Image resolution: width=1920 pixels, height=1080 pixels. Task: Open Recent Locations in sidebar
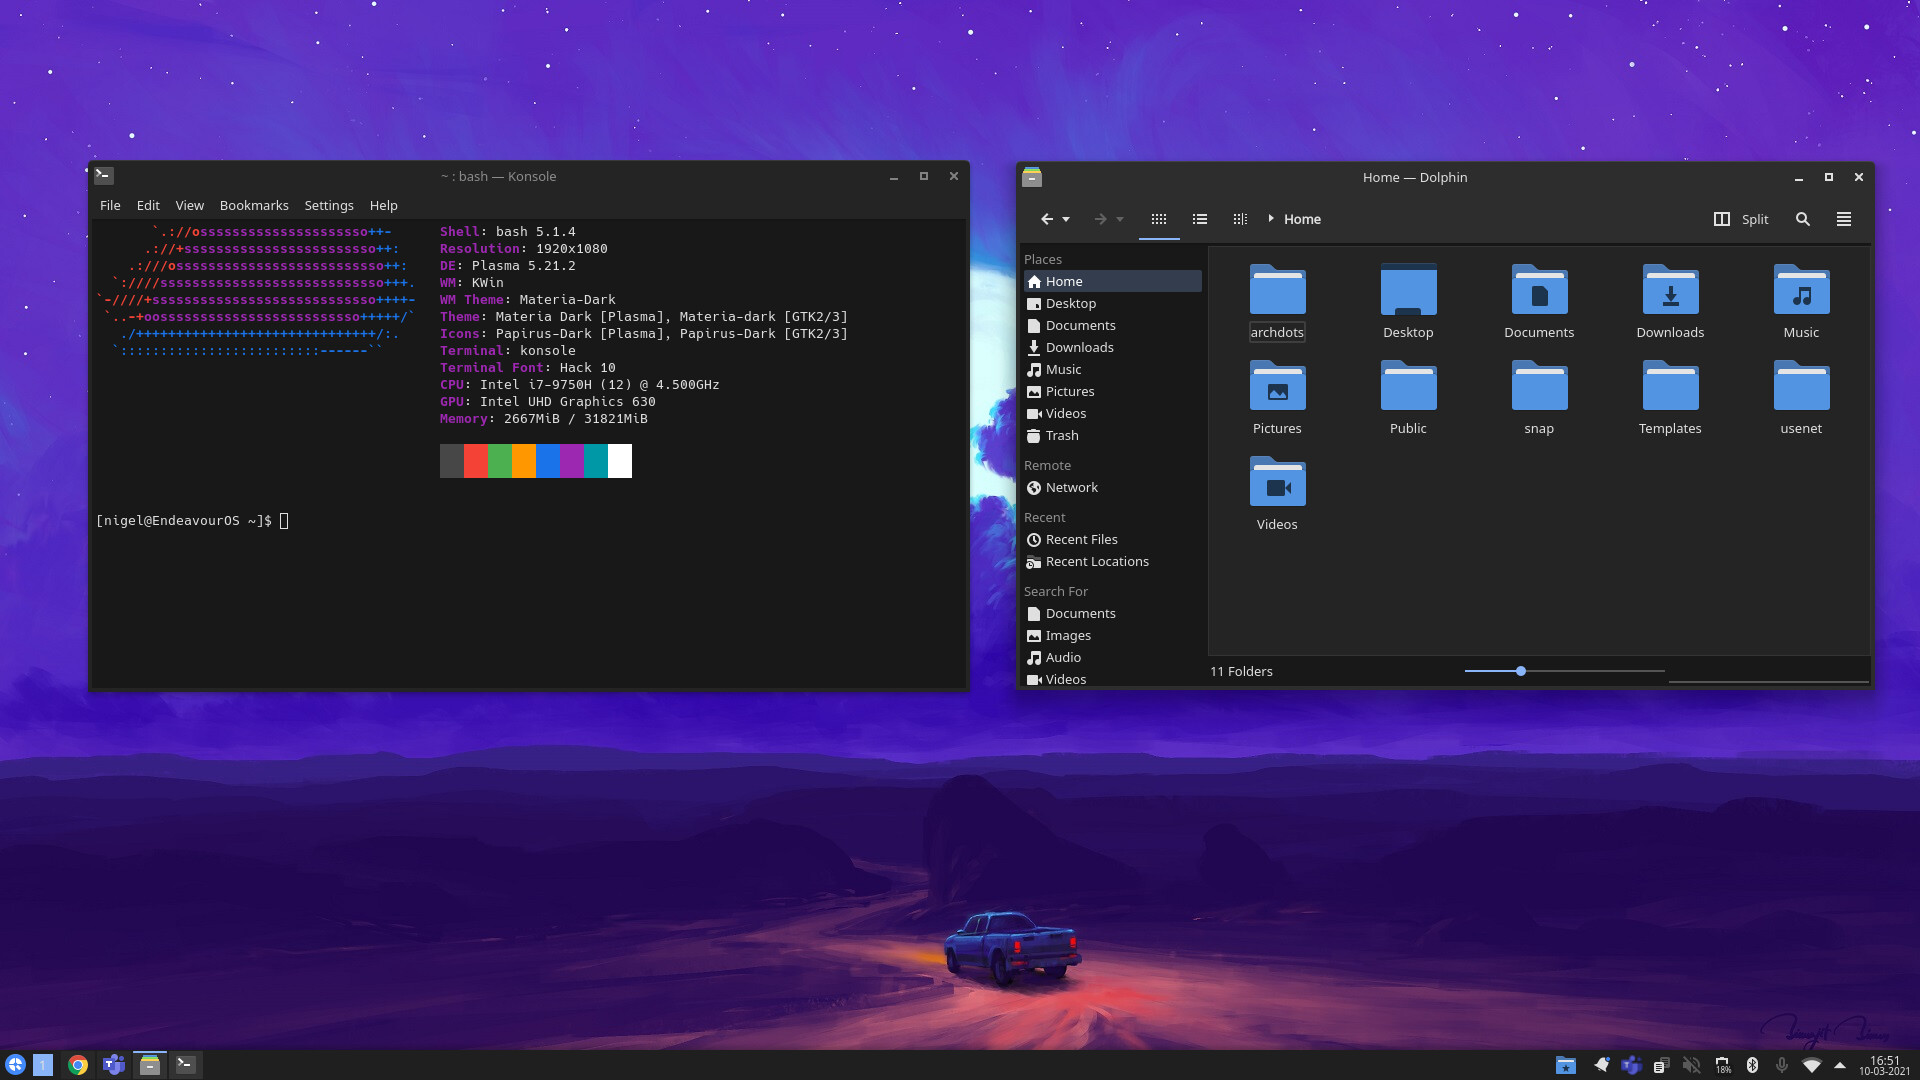coord(1113,561)
